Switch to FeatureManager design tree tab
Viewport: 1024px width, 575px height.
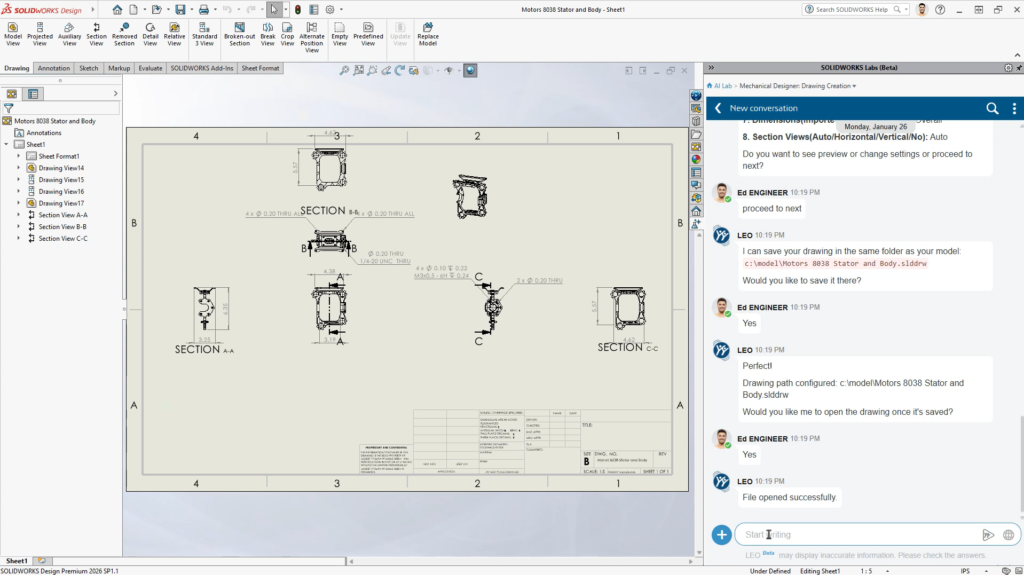tap(12, 94)
